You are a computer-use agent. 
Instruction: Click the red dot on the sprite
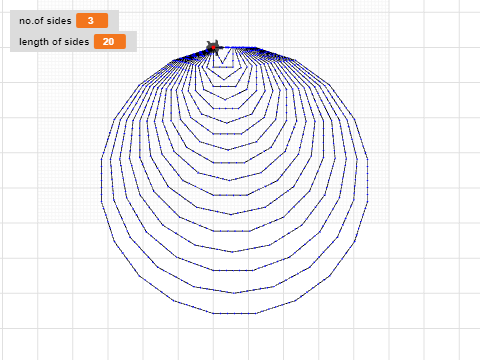[x=213, y=48]
